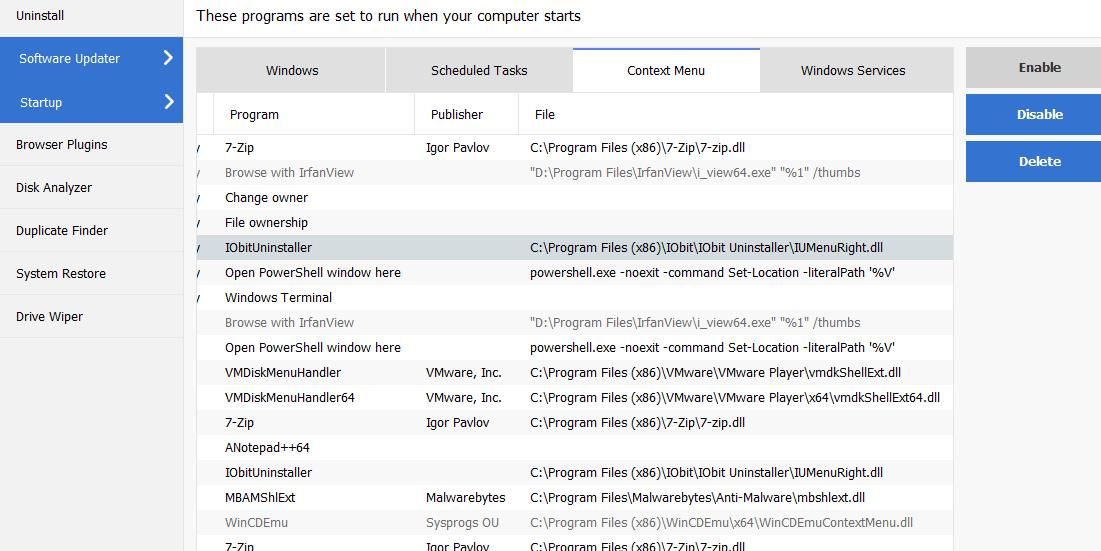Expand the Software Updater chevron arrow
Screen dimensions: 1101x551
tap(168, 58)
